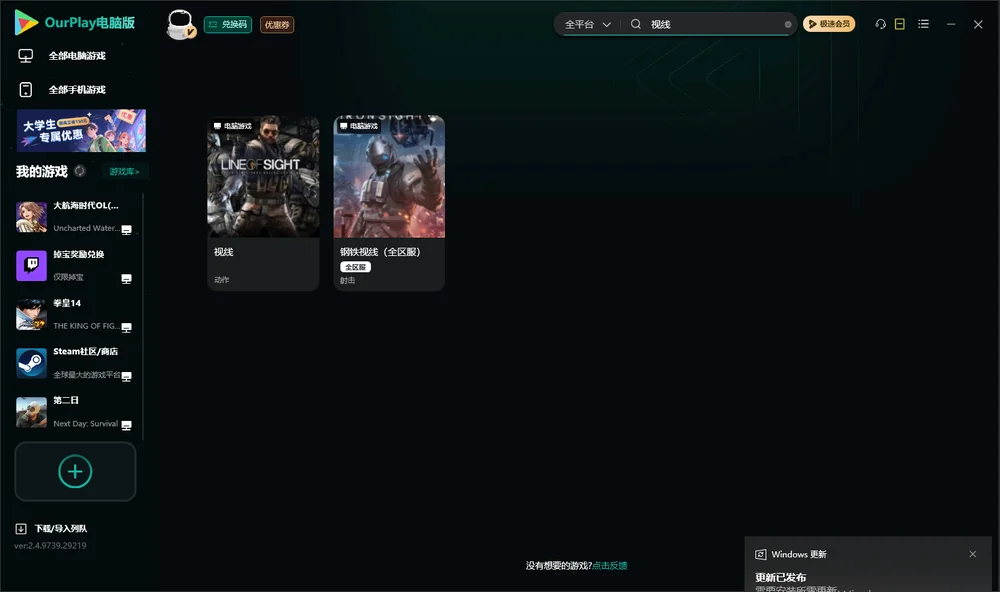Click the PC badge on the 大航海时代OL row

(x=126, y=230)
